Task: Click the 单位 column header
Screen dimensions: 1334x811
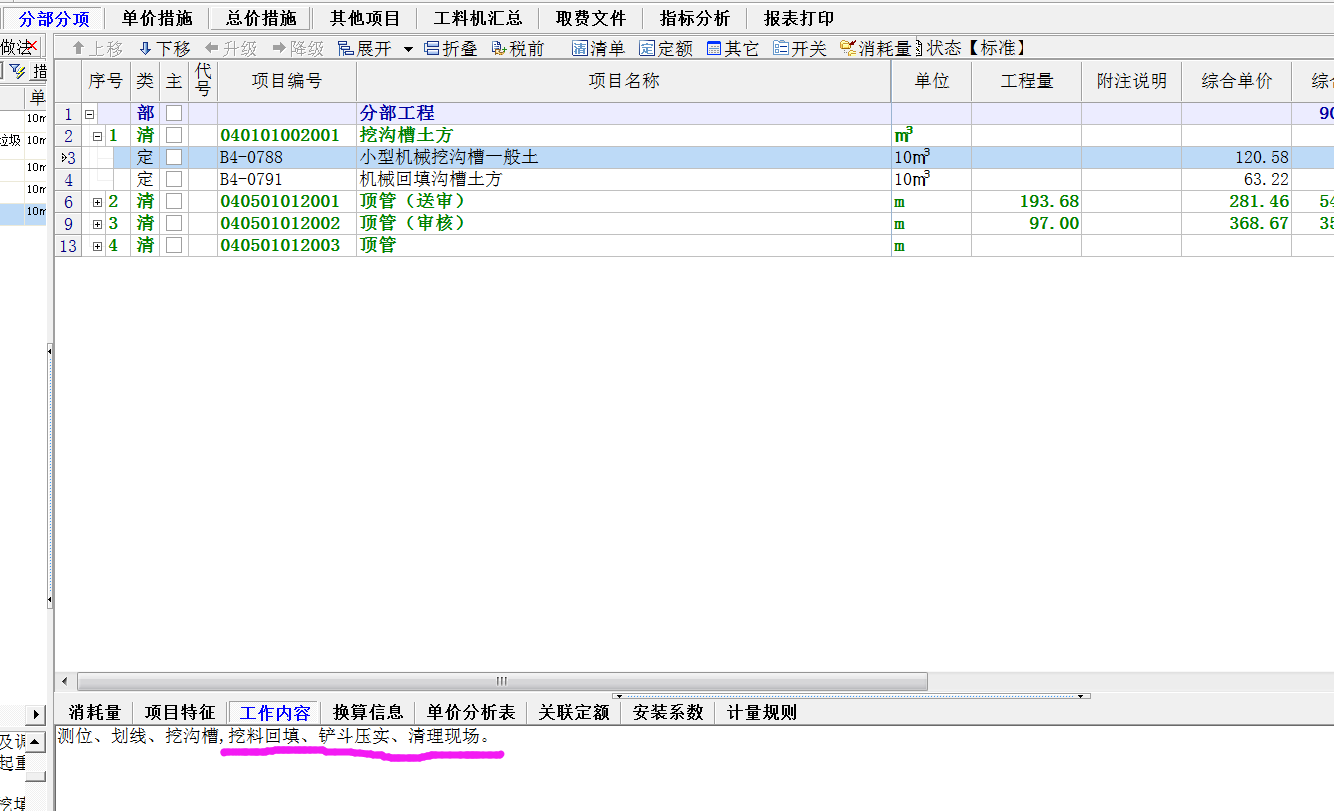Action: coord(931,81)
